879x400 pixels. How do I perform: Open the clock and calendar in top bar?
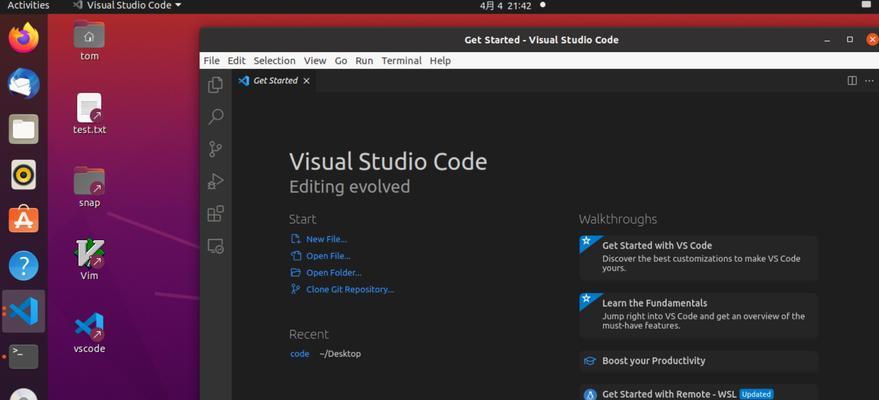[x=506, y=5]
